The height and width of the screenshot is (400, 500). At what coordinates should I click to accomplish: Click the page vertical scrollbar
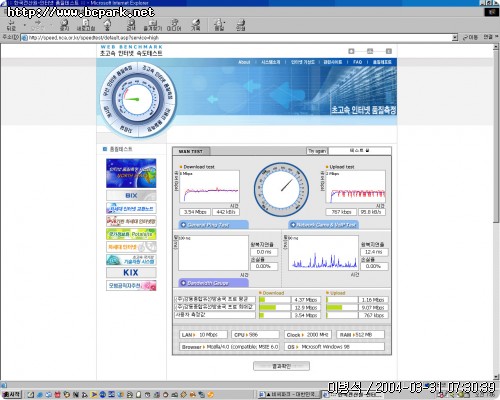(x=496, y=213)
